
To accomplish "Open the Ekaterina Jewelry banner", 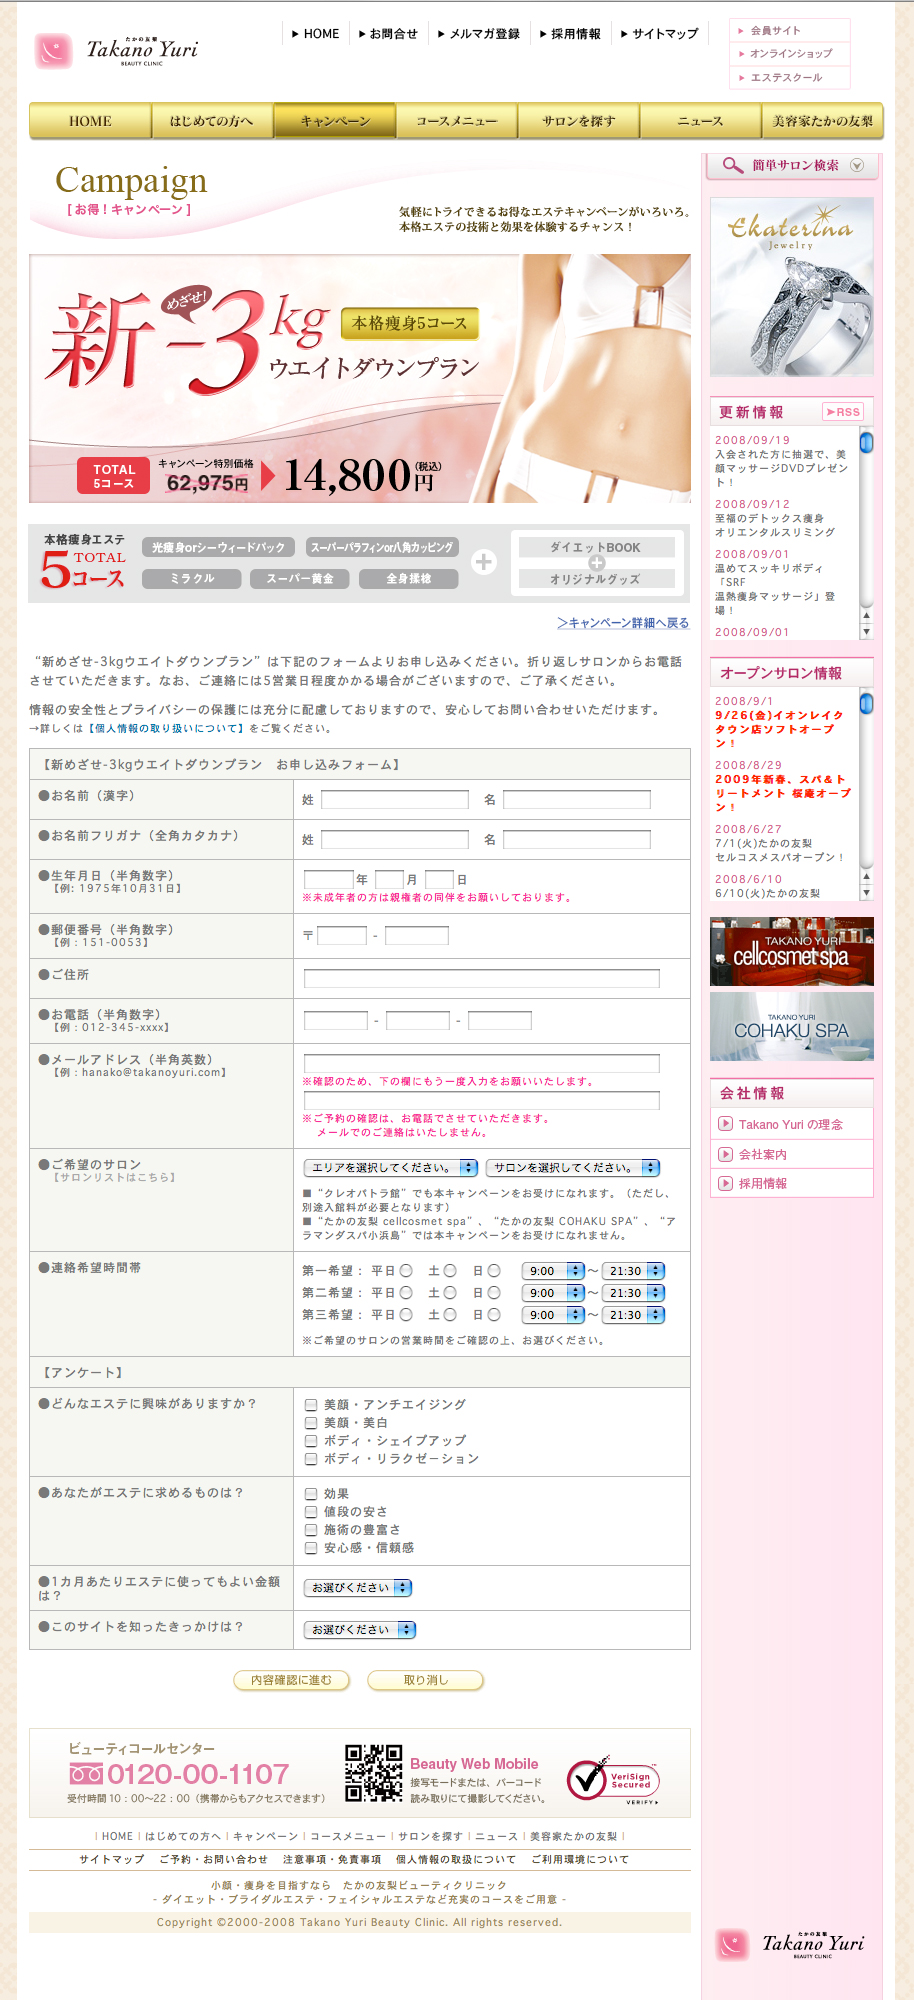I will (x=791, y=287).
